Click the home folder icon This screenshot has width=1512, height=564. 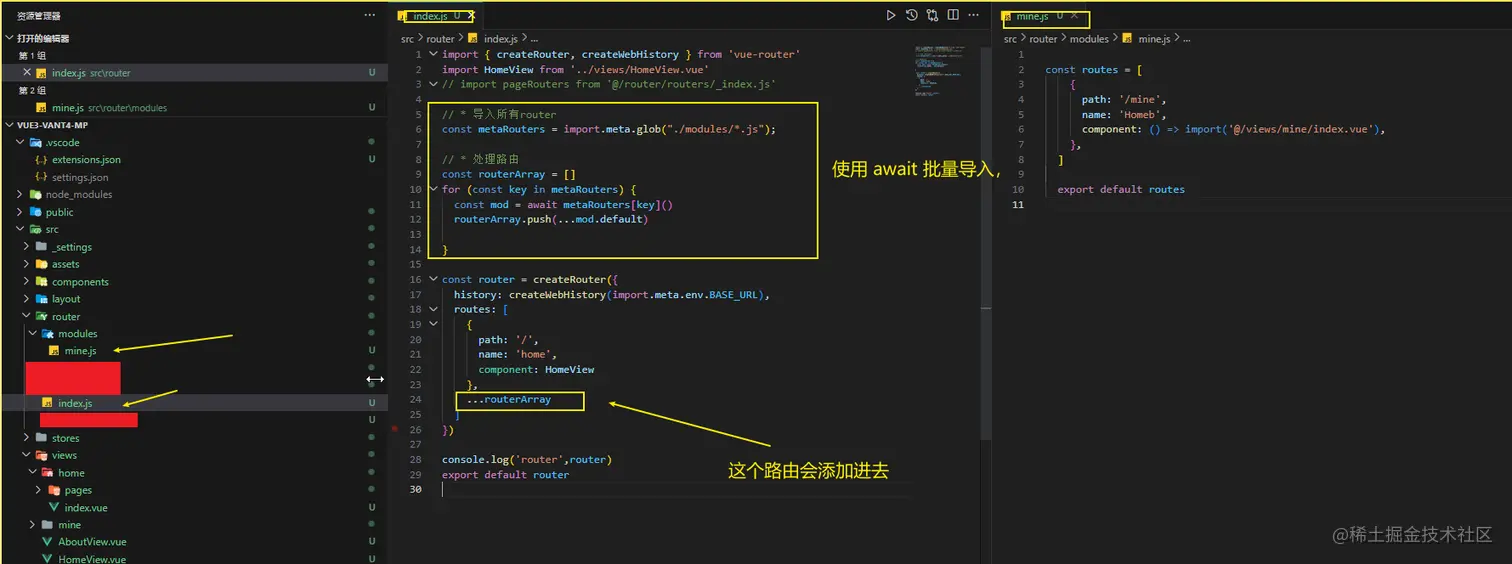48,473
